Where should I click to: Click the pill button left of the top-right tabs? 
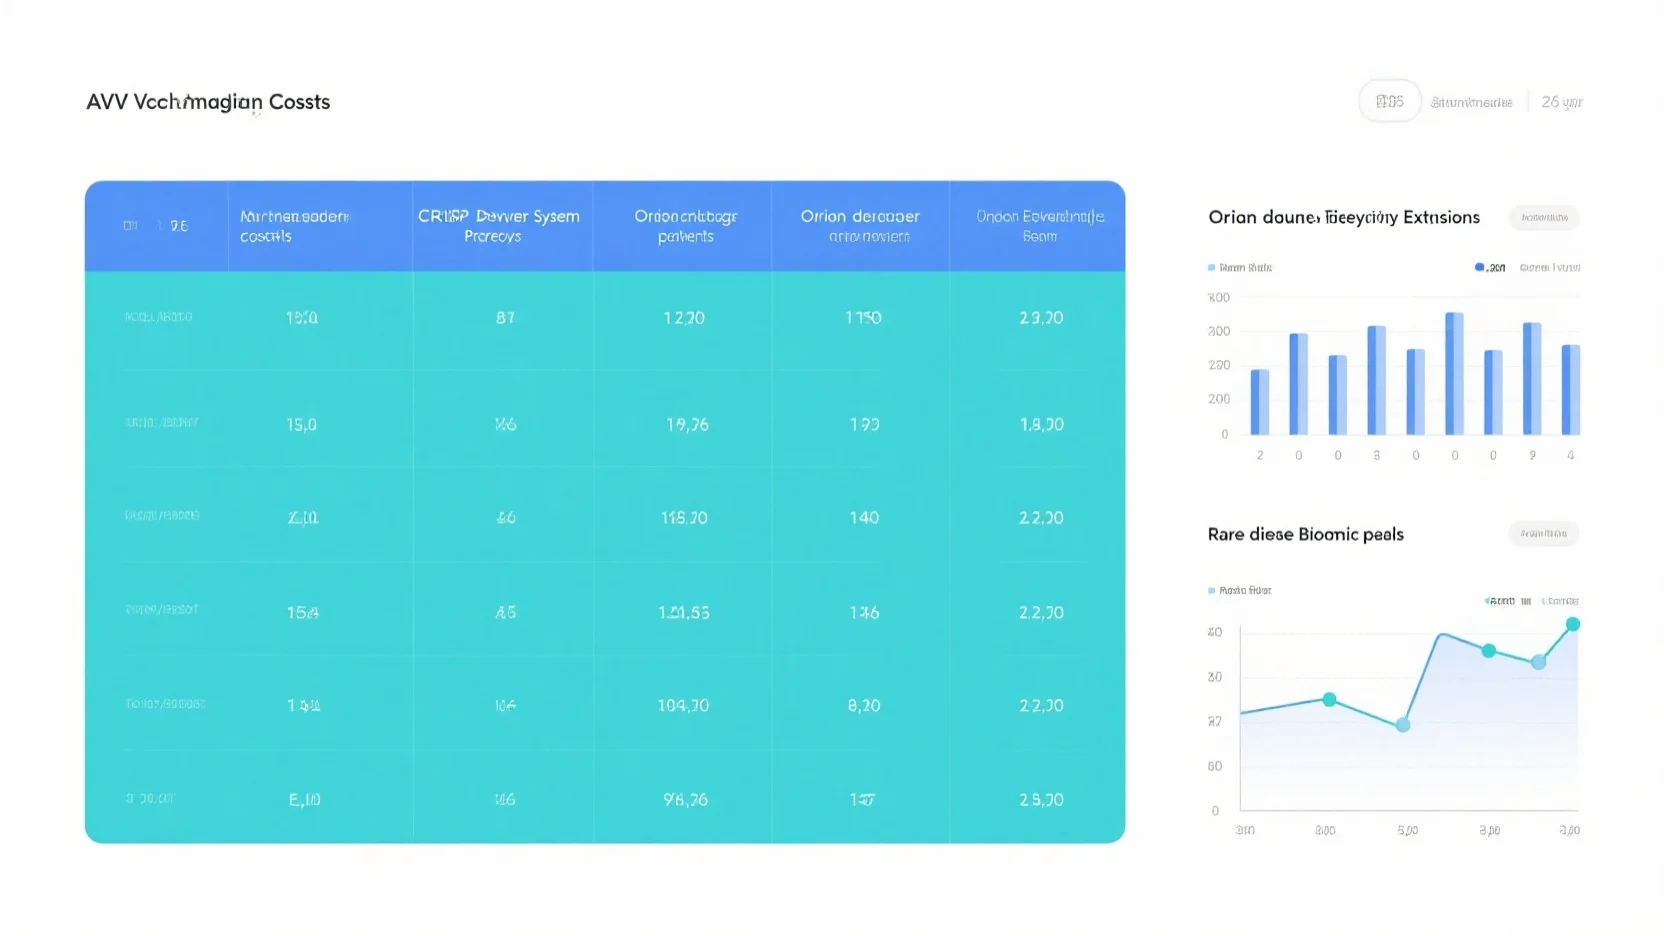tap(1389, 101)
